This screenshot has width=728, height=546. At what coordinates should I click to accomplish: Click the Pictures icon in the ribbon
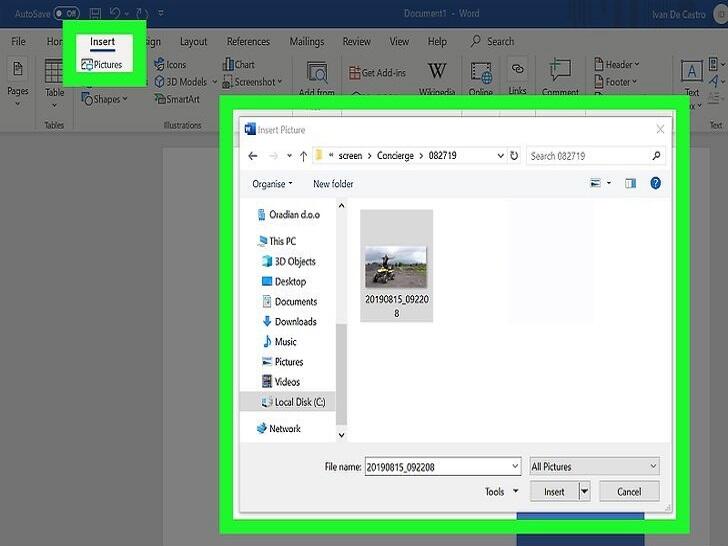point(101,65)
